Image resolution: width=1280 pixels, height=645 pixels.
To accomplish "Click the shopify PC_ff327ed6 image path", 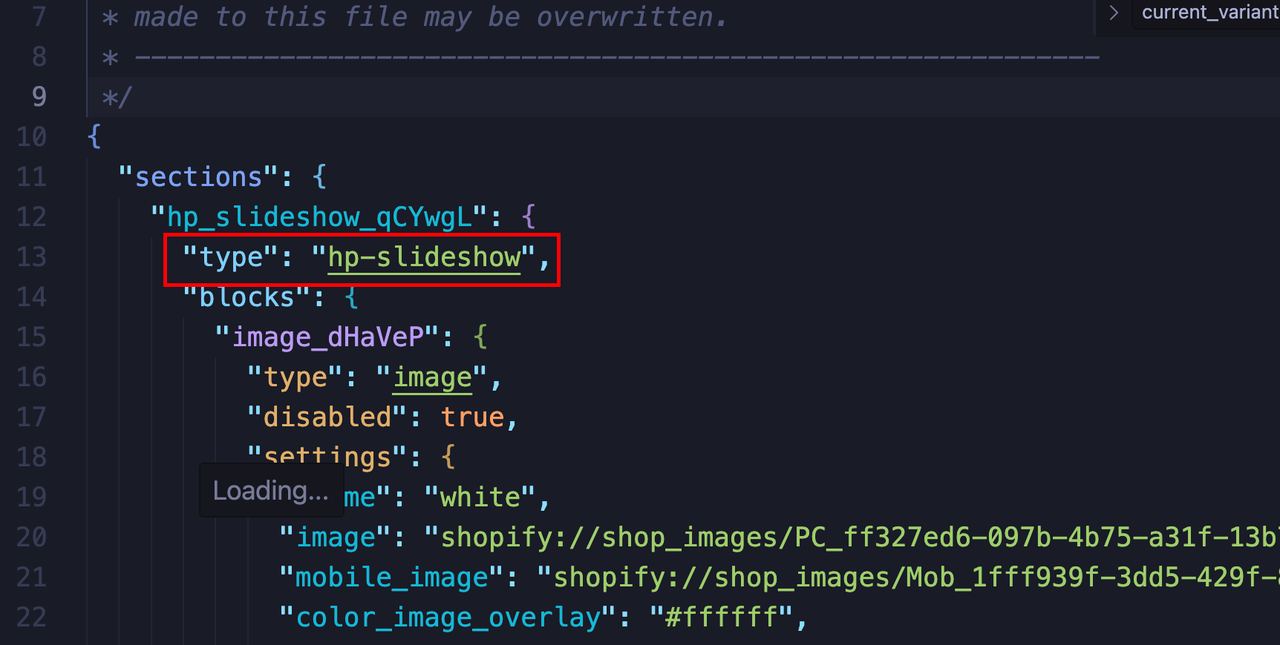I will 850,537.
